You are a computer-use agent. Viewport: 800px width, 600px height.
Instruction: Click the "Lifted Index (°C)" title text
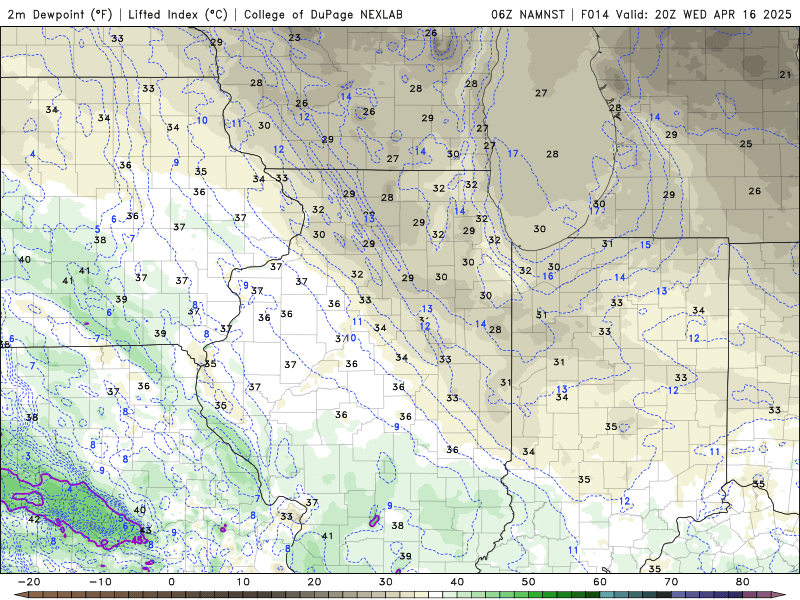[x=178, y=14]
